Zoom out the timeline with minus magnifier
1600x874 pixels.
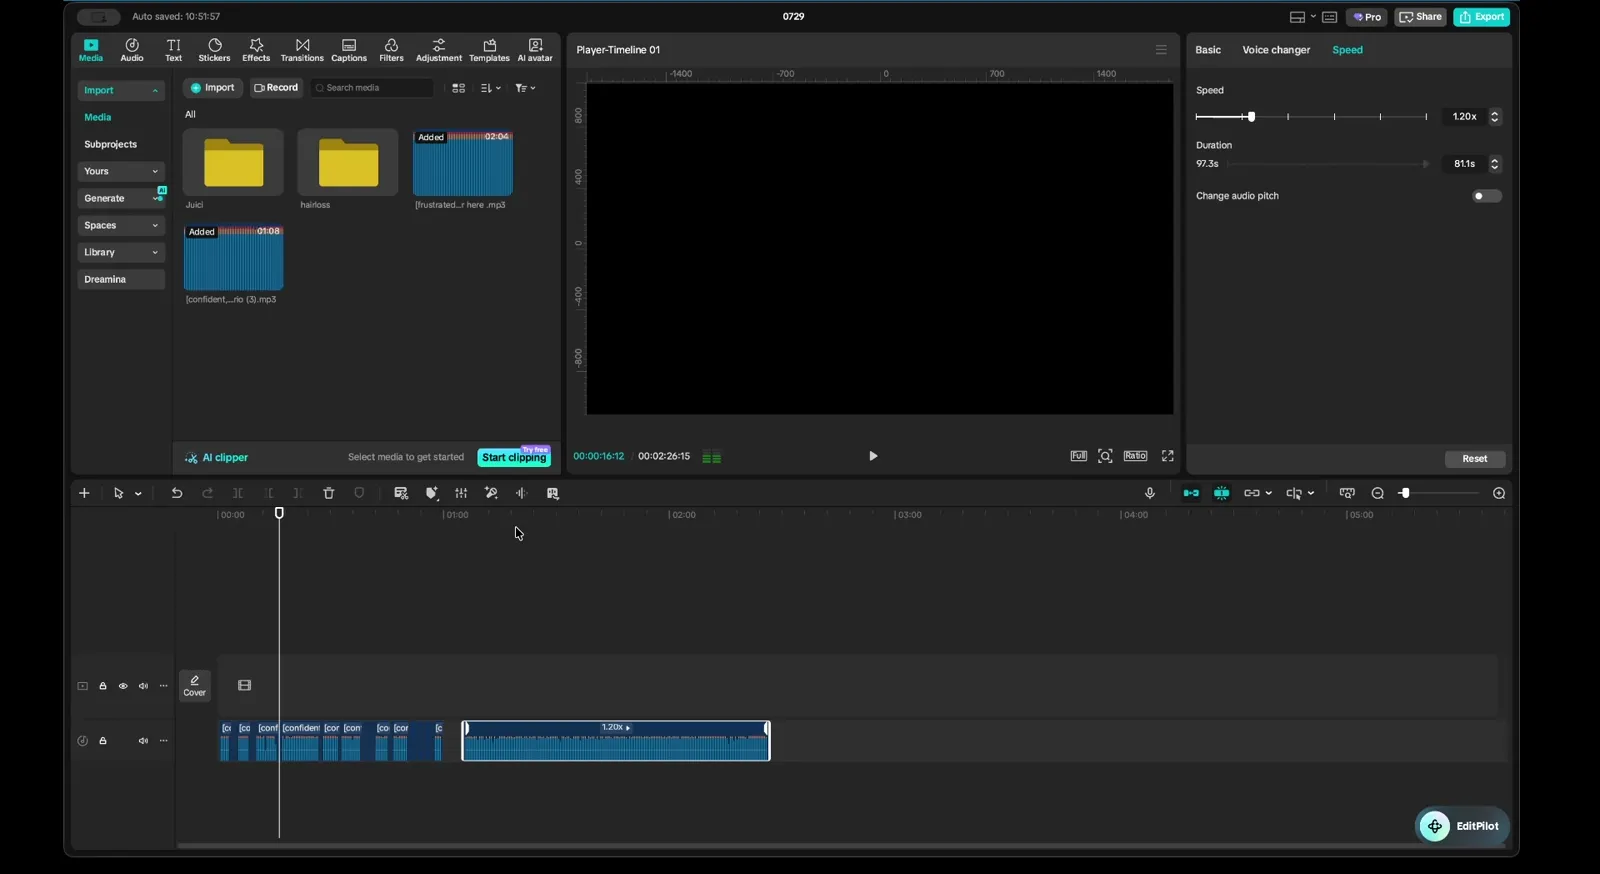point(1378,493)
